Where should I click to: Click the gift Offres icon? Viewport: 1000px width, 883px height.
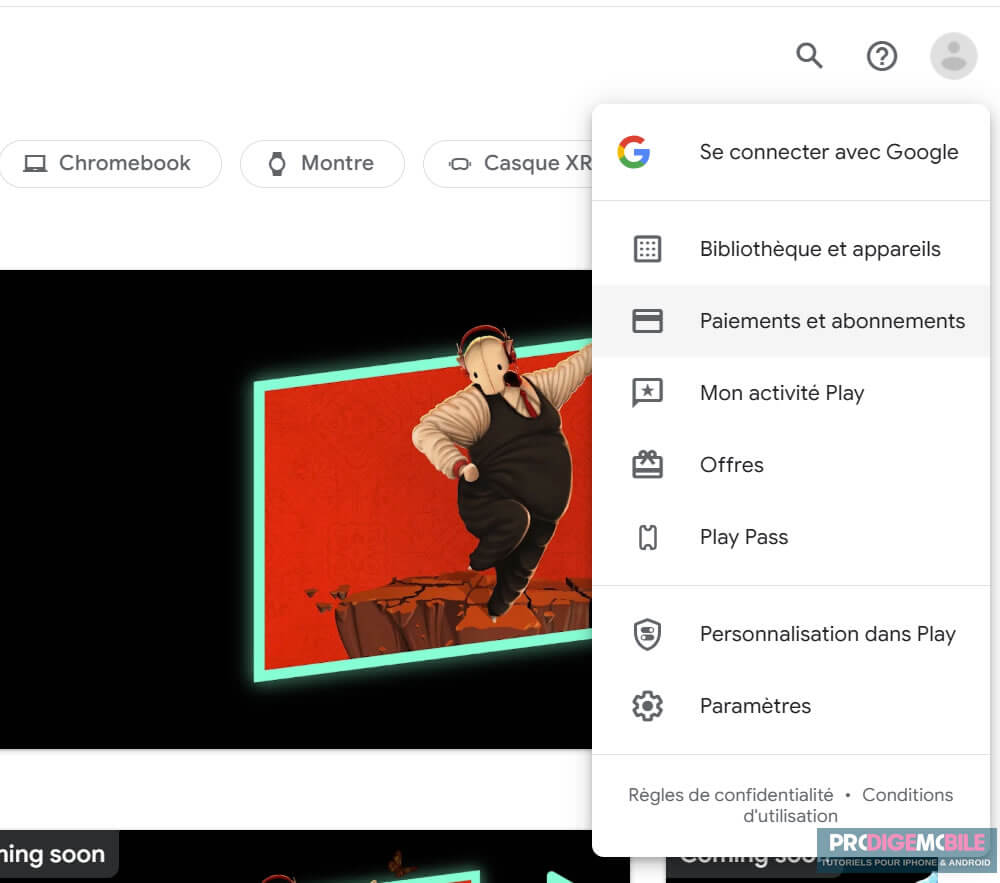[x=647, y=464]
